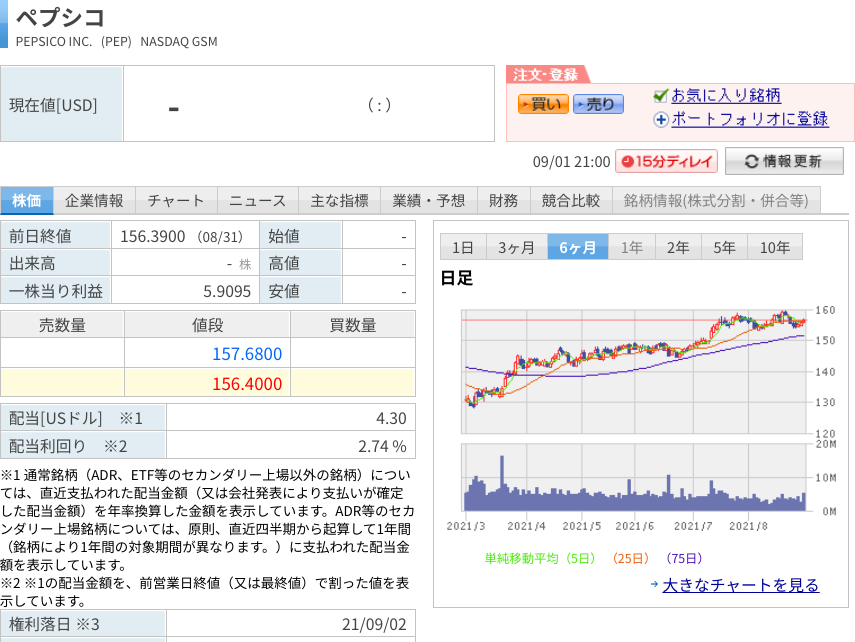Screen dimensions: 855x642
Task: Click the 現在値[USD] label
Action: click(x=53, y=105)
